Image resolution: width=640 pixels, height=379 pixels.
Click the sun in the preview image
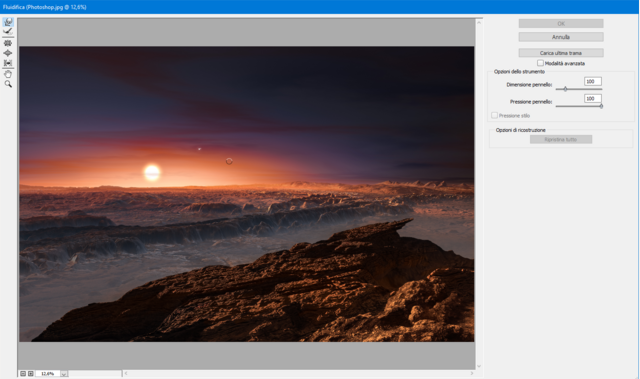[x=152, y=173]
